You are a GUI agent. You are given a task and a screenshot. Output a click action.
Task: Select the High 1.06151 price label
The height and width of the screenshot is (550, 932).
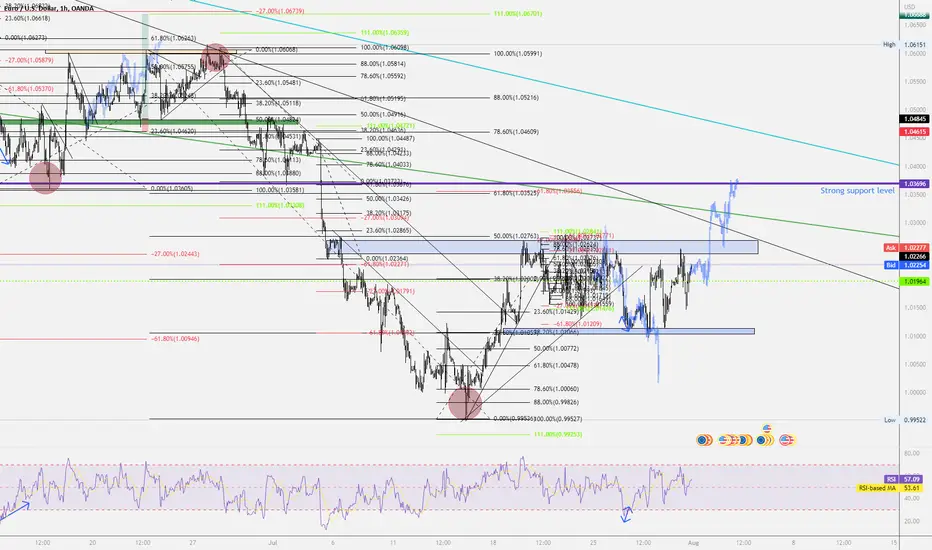click(x=904, y=45)
